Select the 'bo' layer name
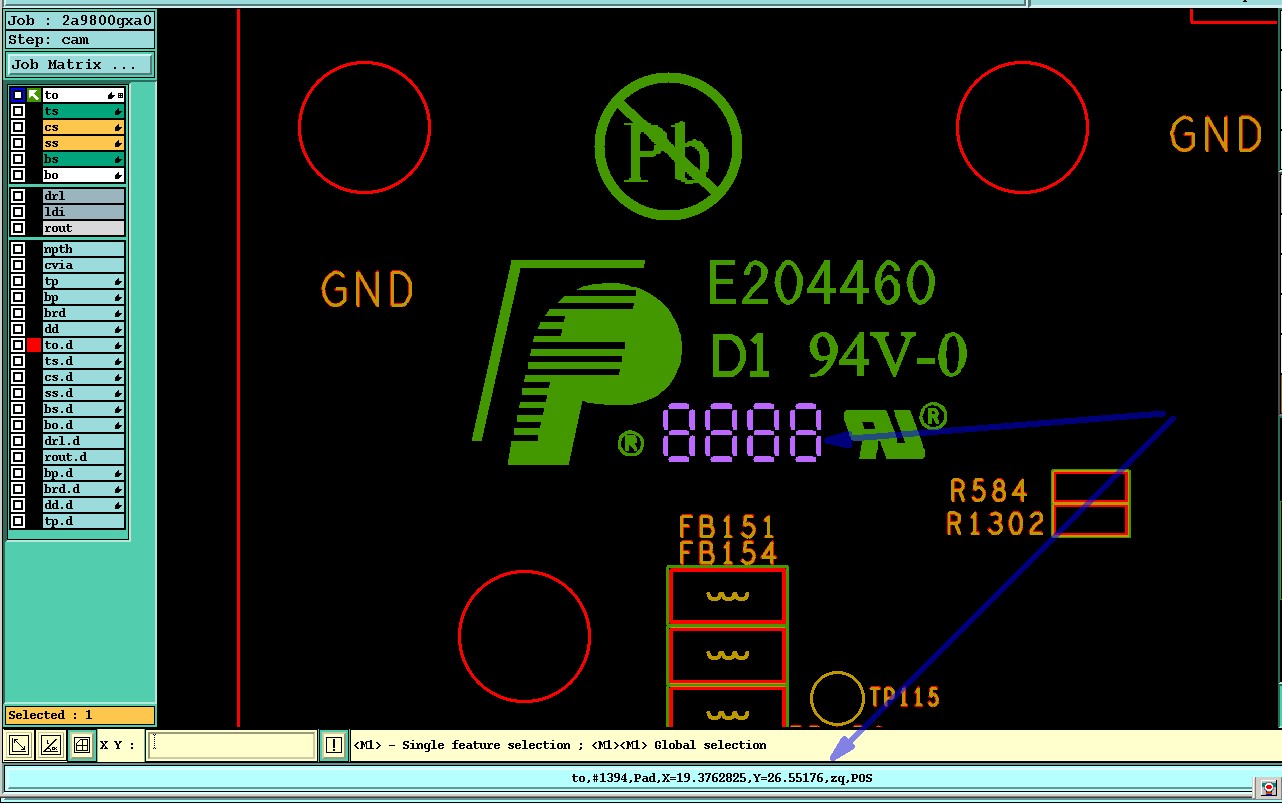 (83, 175)
